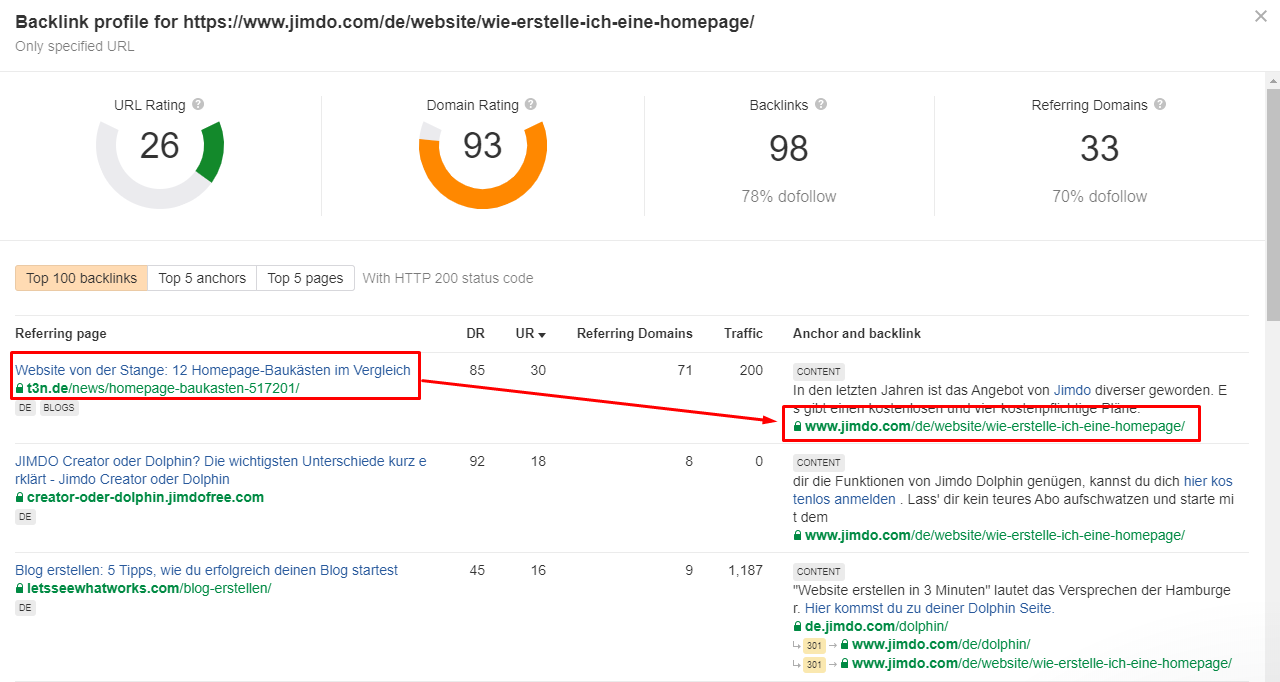Viewport: 1280px width, 682px height.
Task: Close the backlink profile dialog
Action: 1260,16
